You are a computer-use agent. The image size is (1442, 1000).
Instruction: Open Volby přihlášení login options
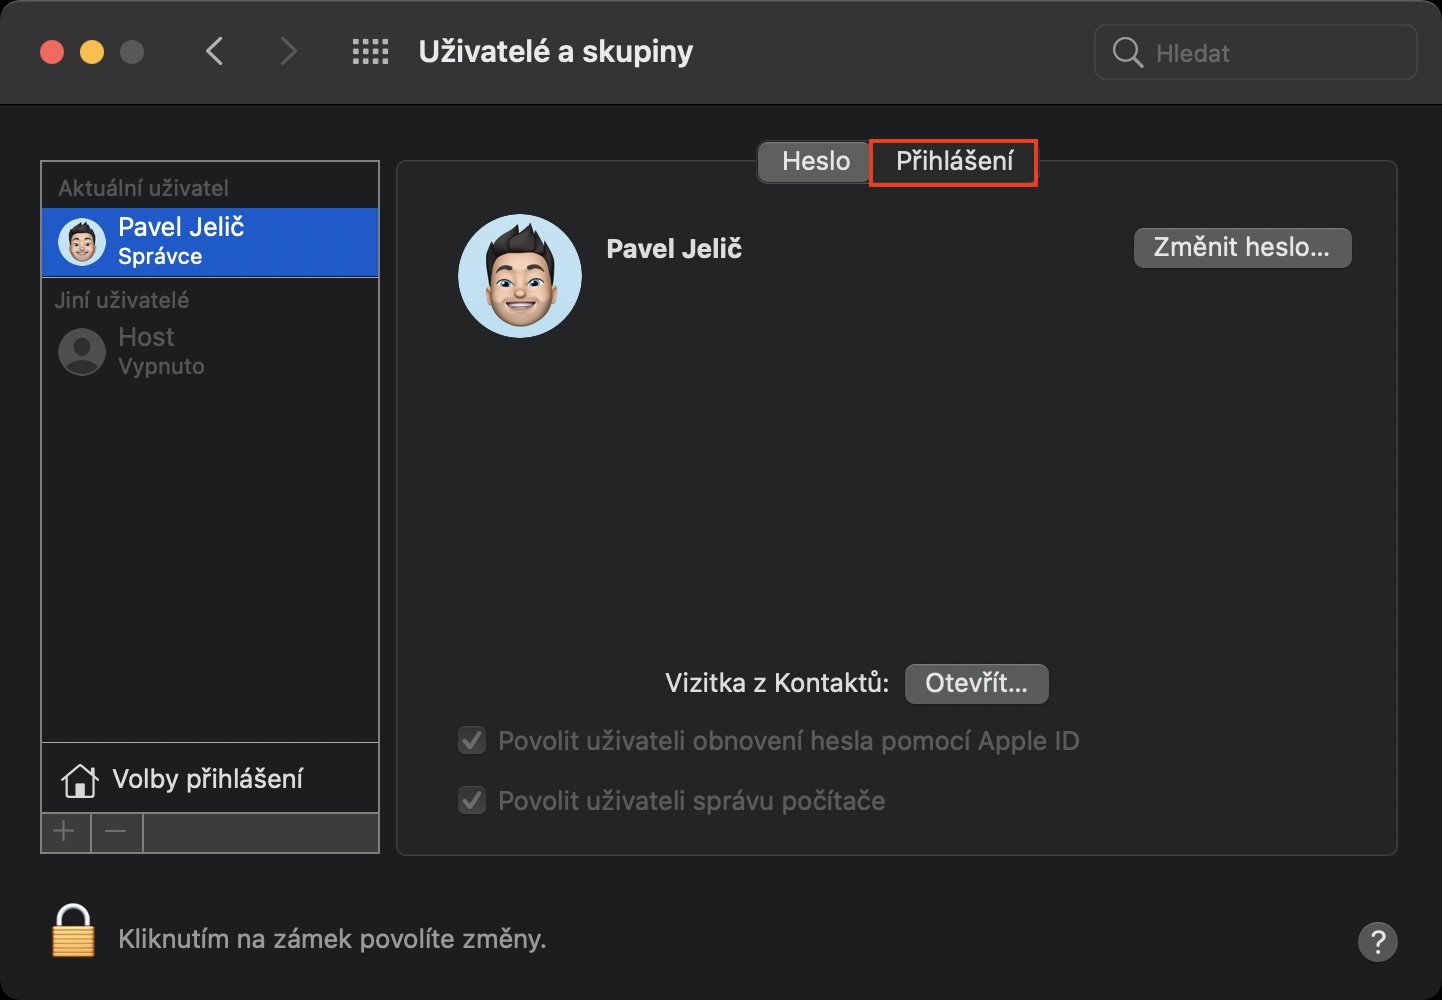[x=207, y=779]
